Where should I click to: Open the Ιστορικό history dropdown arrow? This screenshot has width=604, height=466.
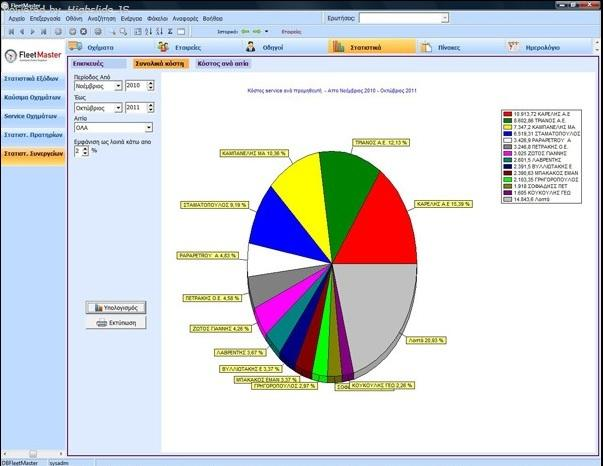tap(266, 32)
